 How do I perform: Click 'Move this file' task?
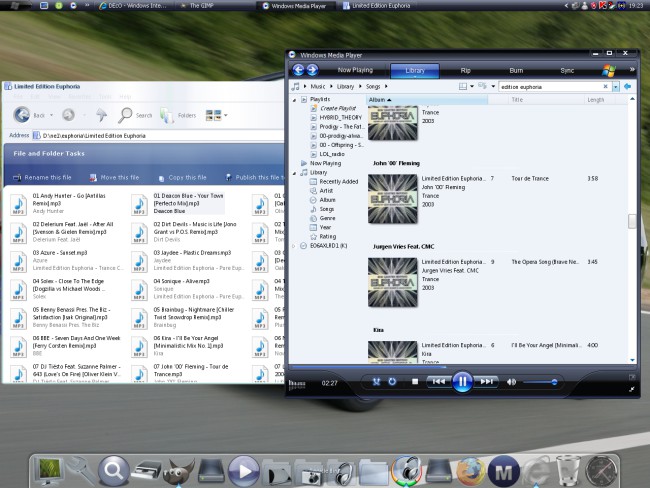click(x=114, y=177)
